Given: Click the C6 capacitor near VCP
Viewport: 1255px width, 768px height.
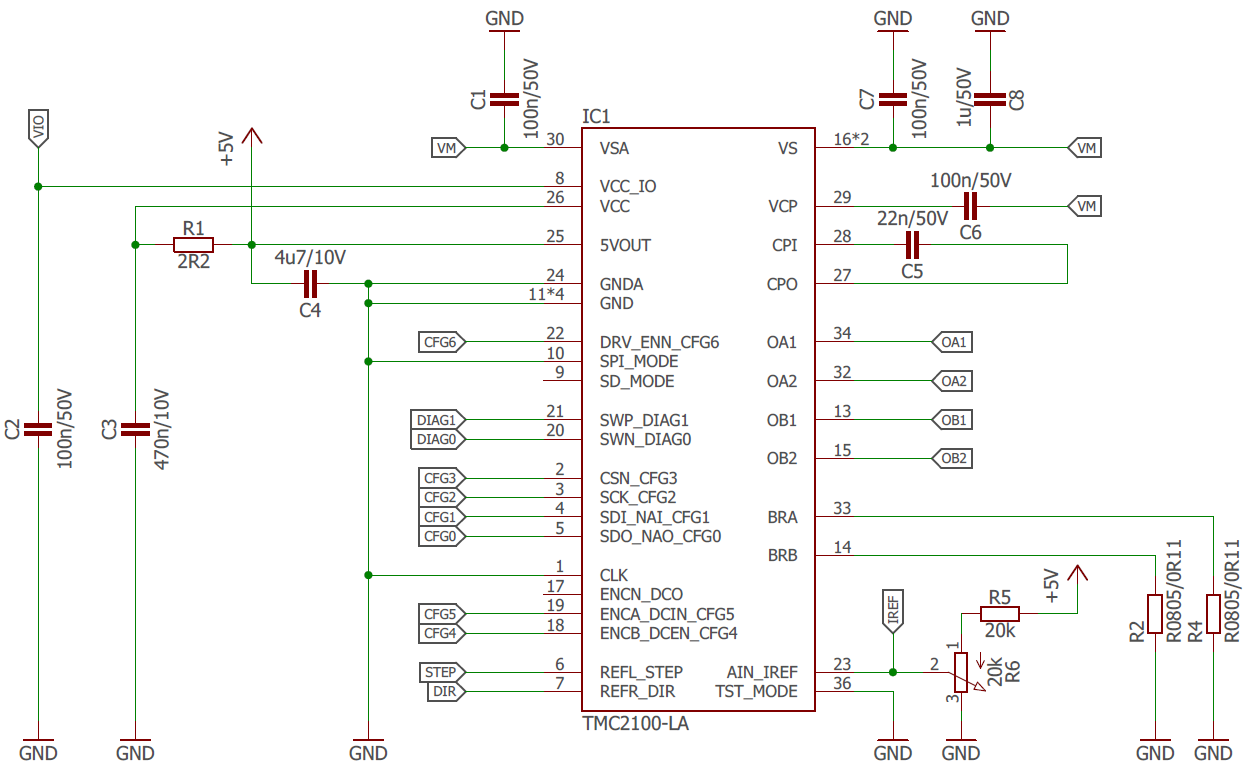Looking at the screenshot, I should (x=969, y=207).
